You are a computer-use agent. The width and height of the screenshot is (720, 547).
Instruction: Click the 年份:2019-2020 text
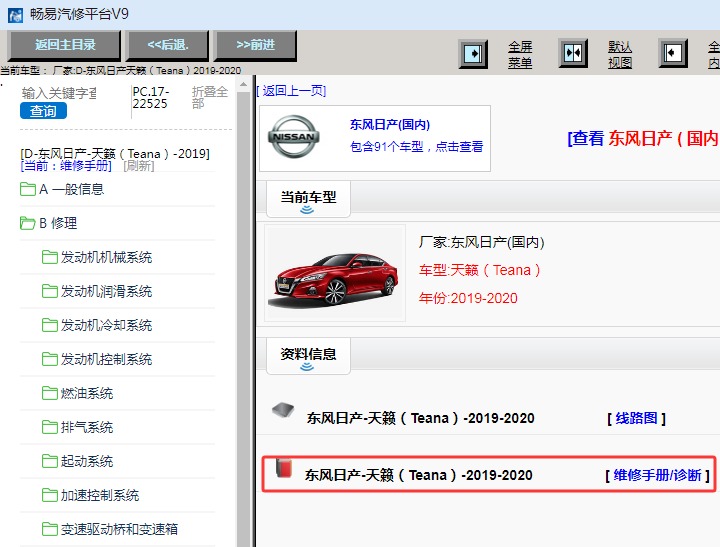[x=468, y=299]
